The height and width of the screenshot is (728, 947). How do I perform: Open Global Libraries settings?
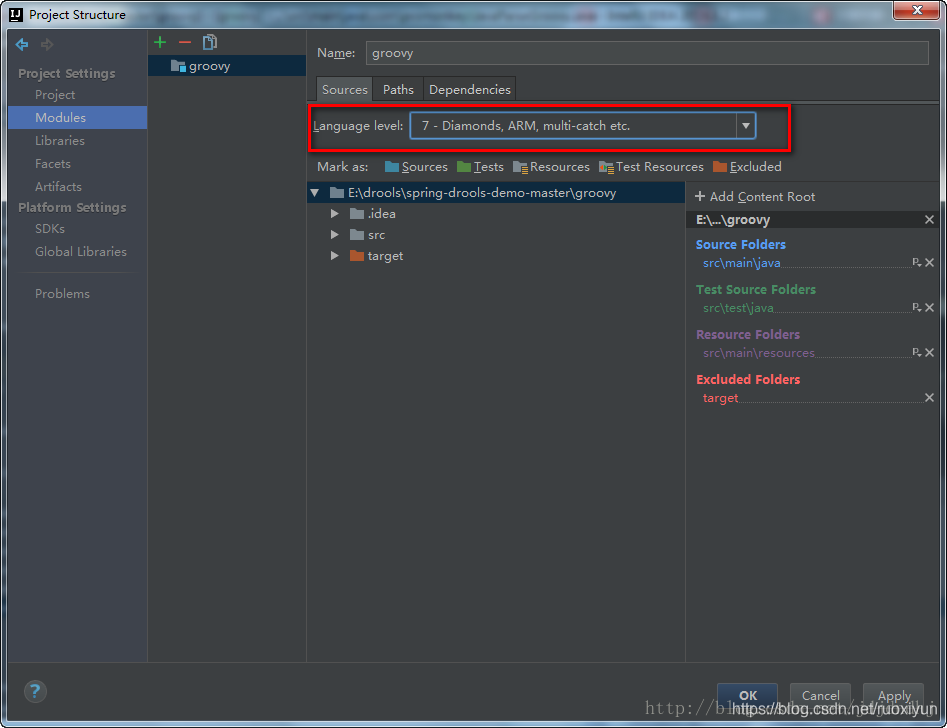click(81, 252)
